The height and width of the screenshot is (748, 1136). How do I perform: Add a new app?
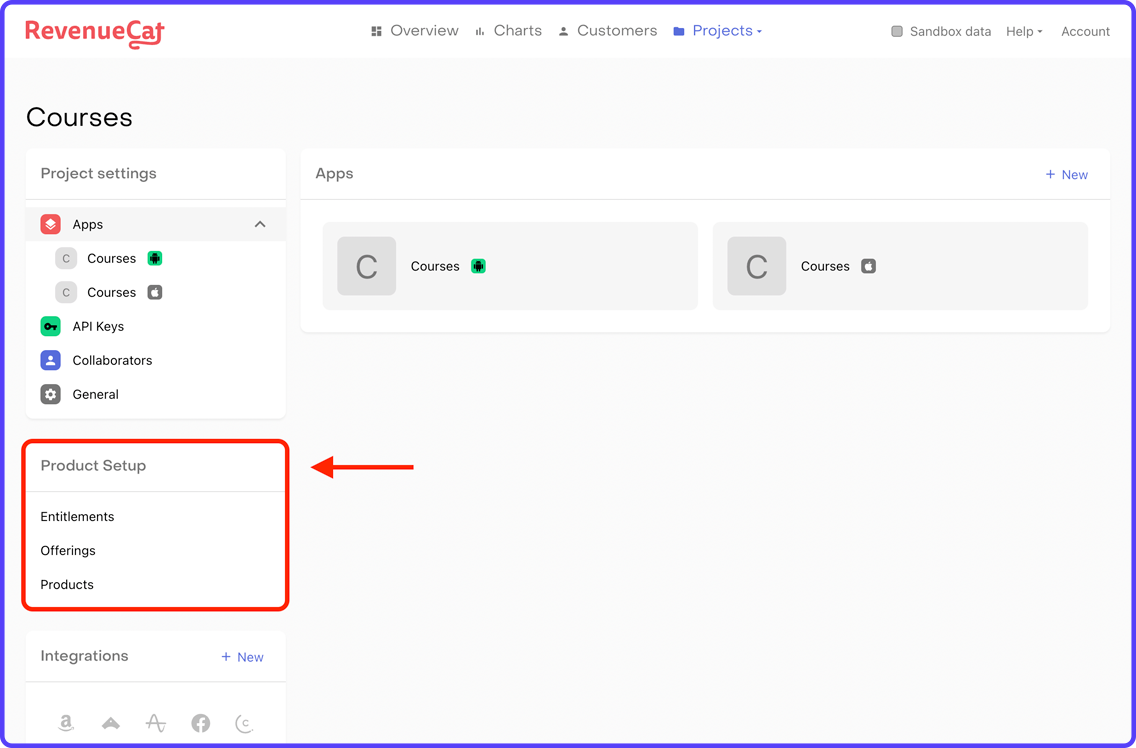click(x=1066, y=175)
